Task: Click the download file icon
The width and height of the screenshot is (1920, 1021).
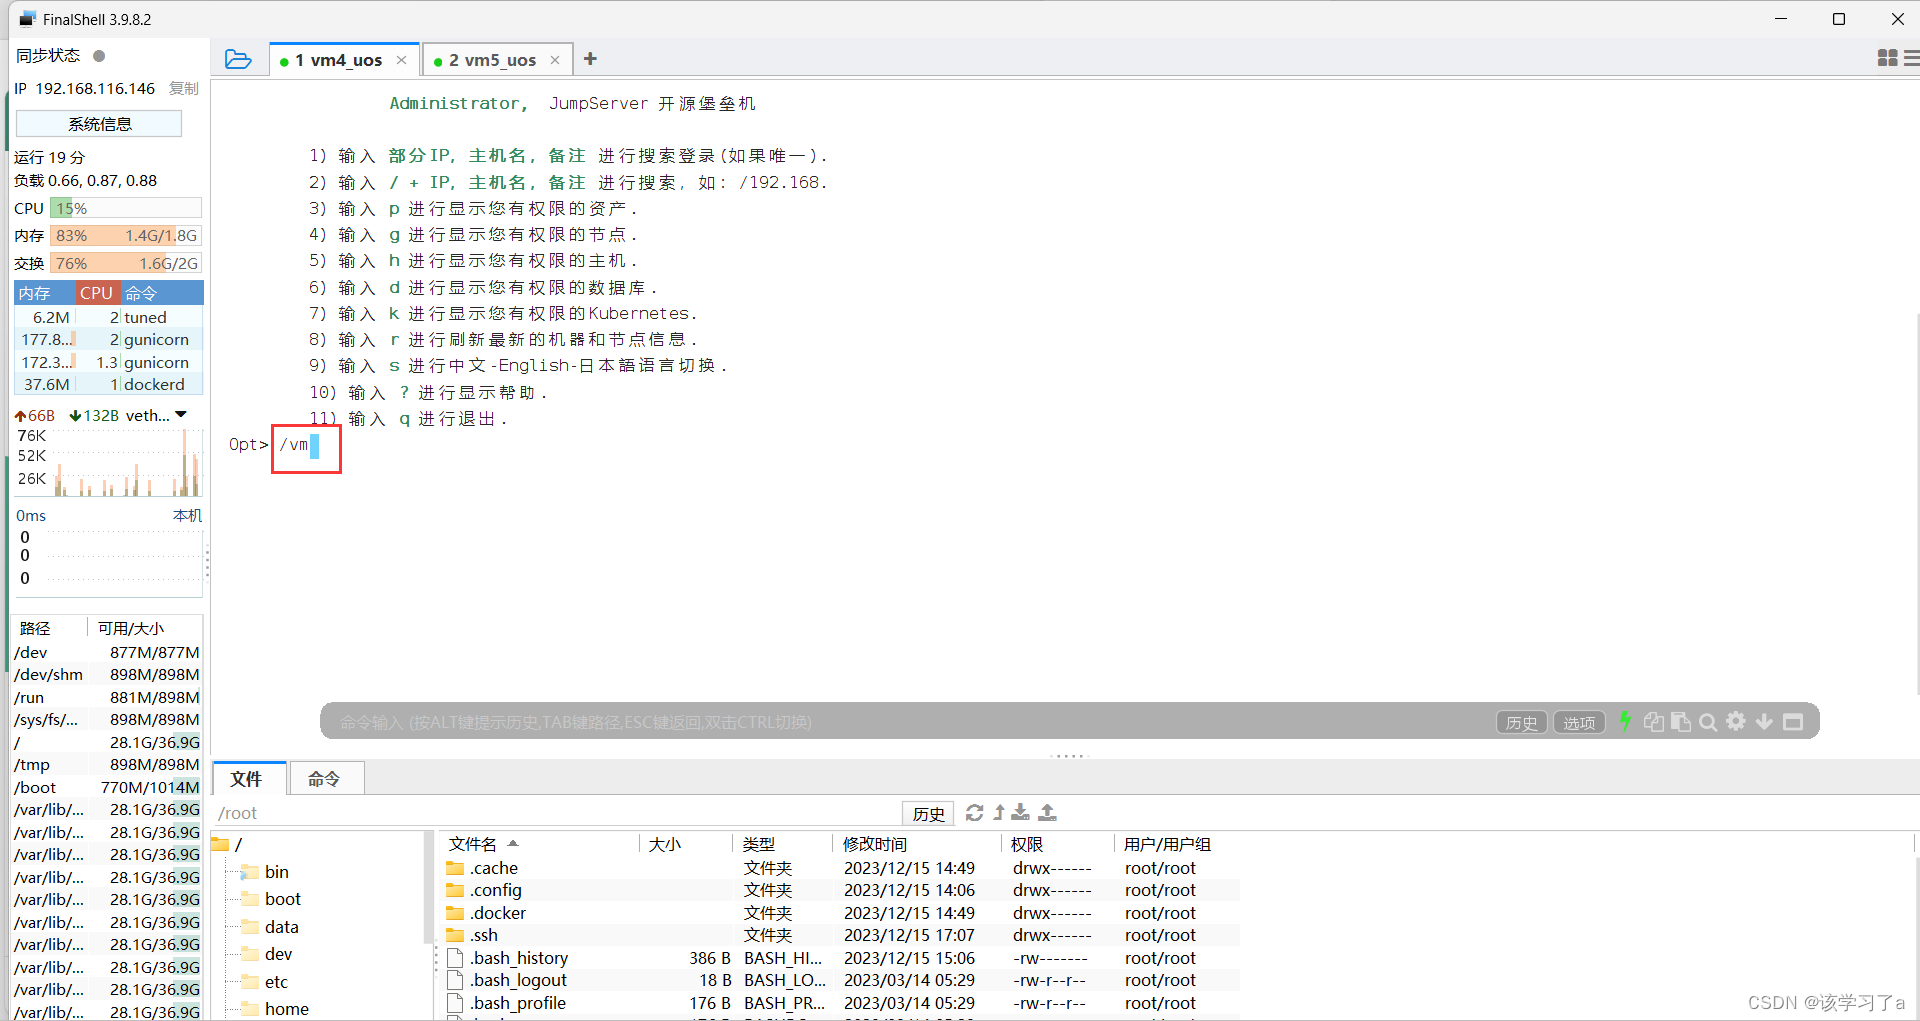Action: tap(1021, 812)
